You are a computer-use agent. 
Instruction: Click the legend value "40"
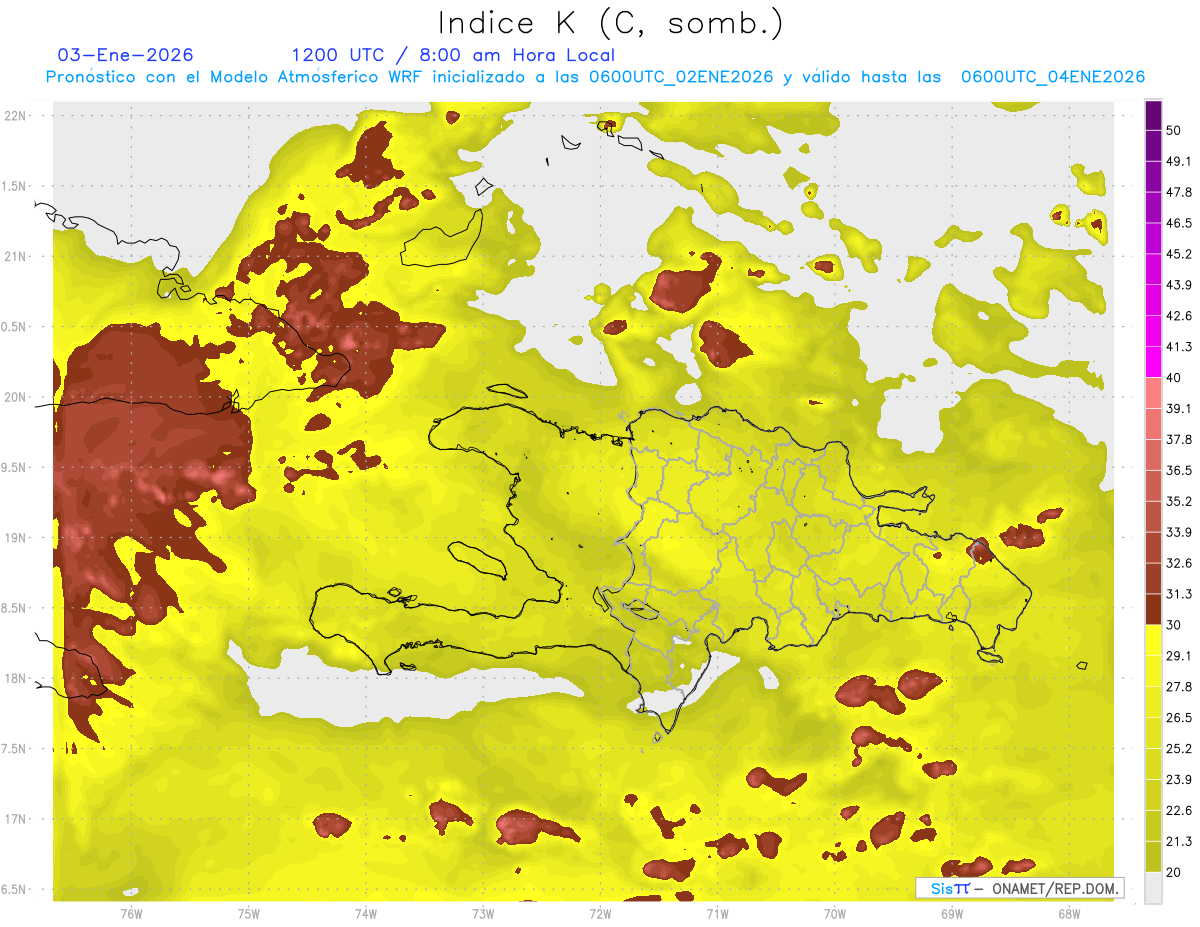(1175, 378)
